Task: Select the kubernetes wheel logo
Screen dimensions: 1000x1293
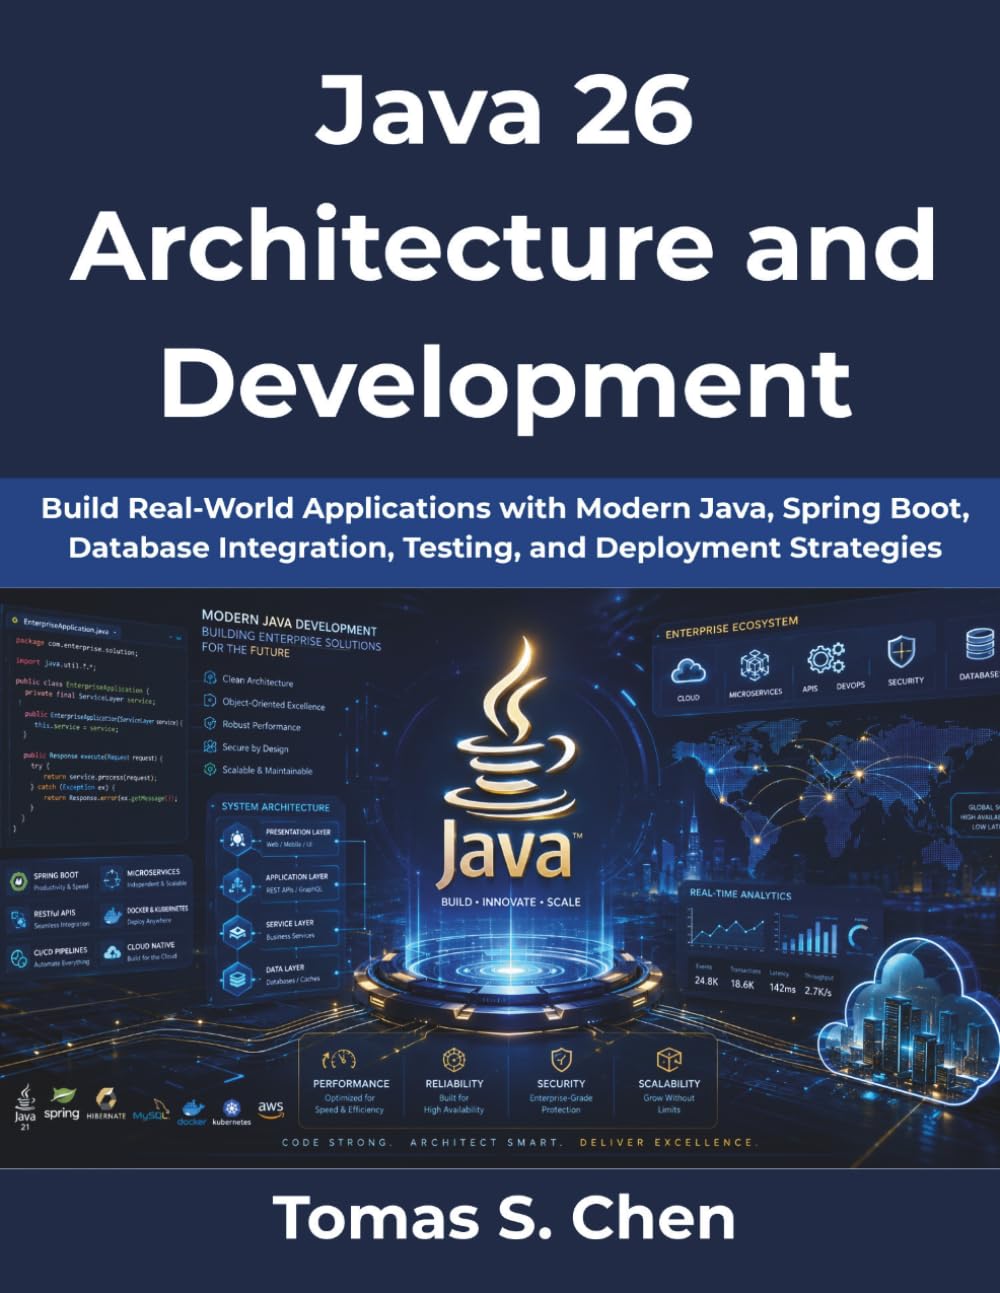Action: (x=232, y=1111)
